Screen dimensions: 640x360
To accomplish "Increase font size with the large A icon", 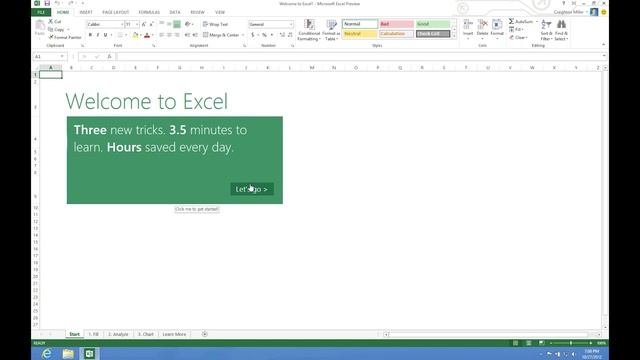I will pyautogui.click(x=144, y=24).
